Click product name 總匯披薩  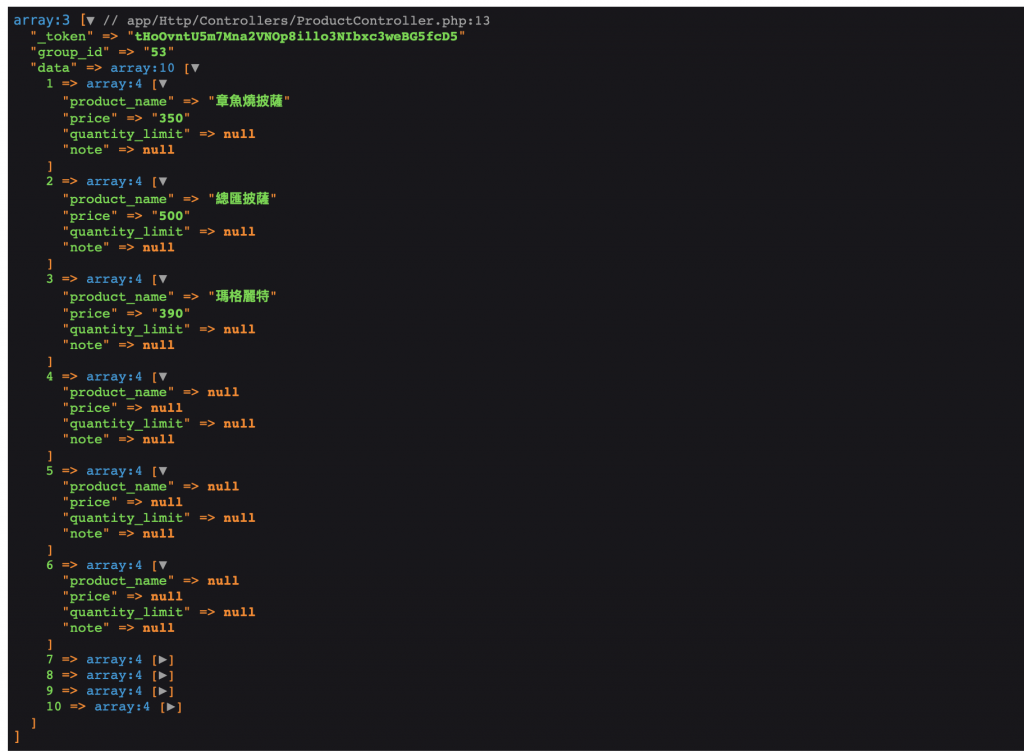pos(242,198)
